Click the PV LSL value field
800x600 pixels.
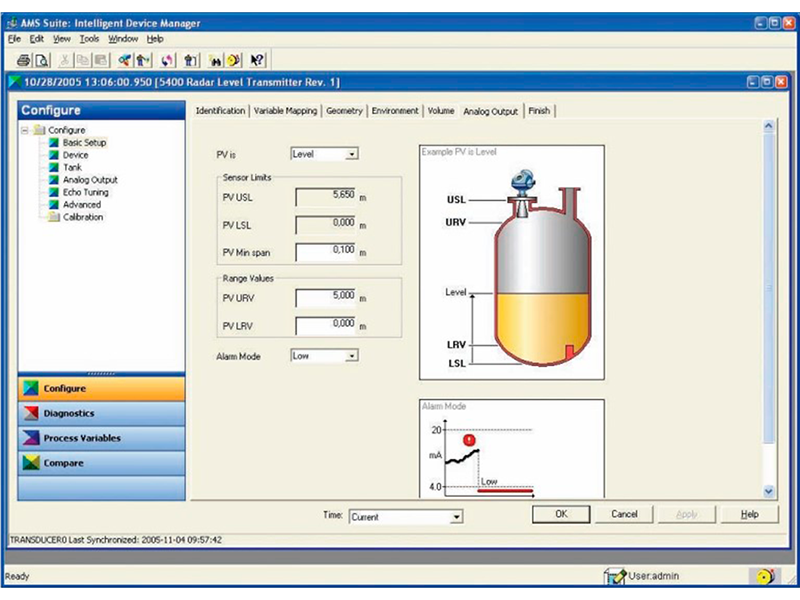tap(326, 225)
